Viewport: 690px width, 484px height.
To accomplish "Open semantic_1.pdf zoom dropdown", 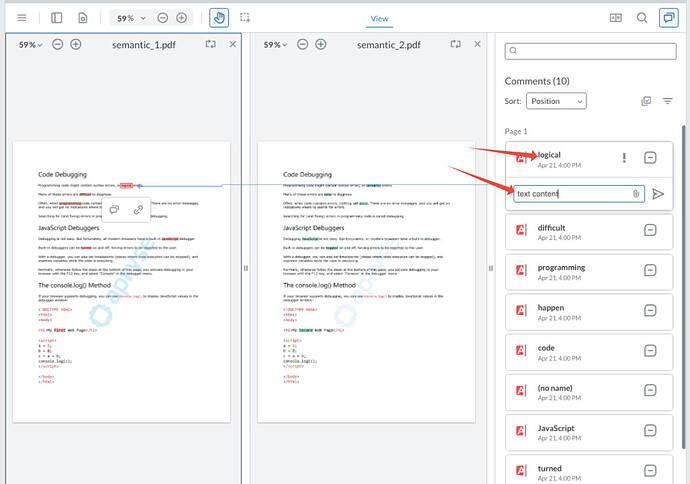I will tap(30, 45).
